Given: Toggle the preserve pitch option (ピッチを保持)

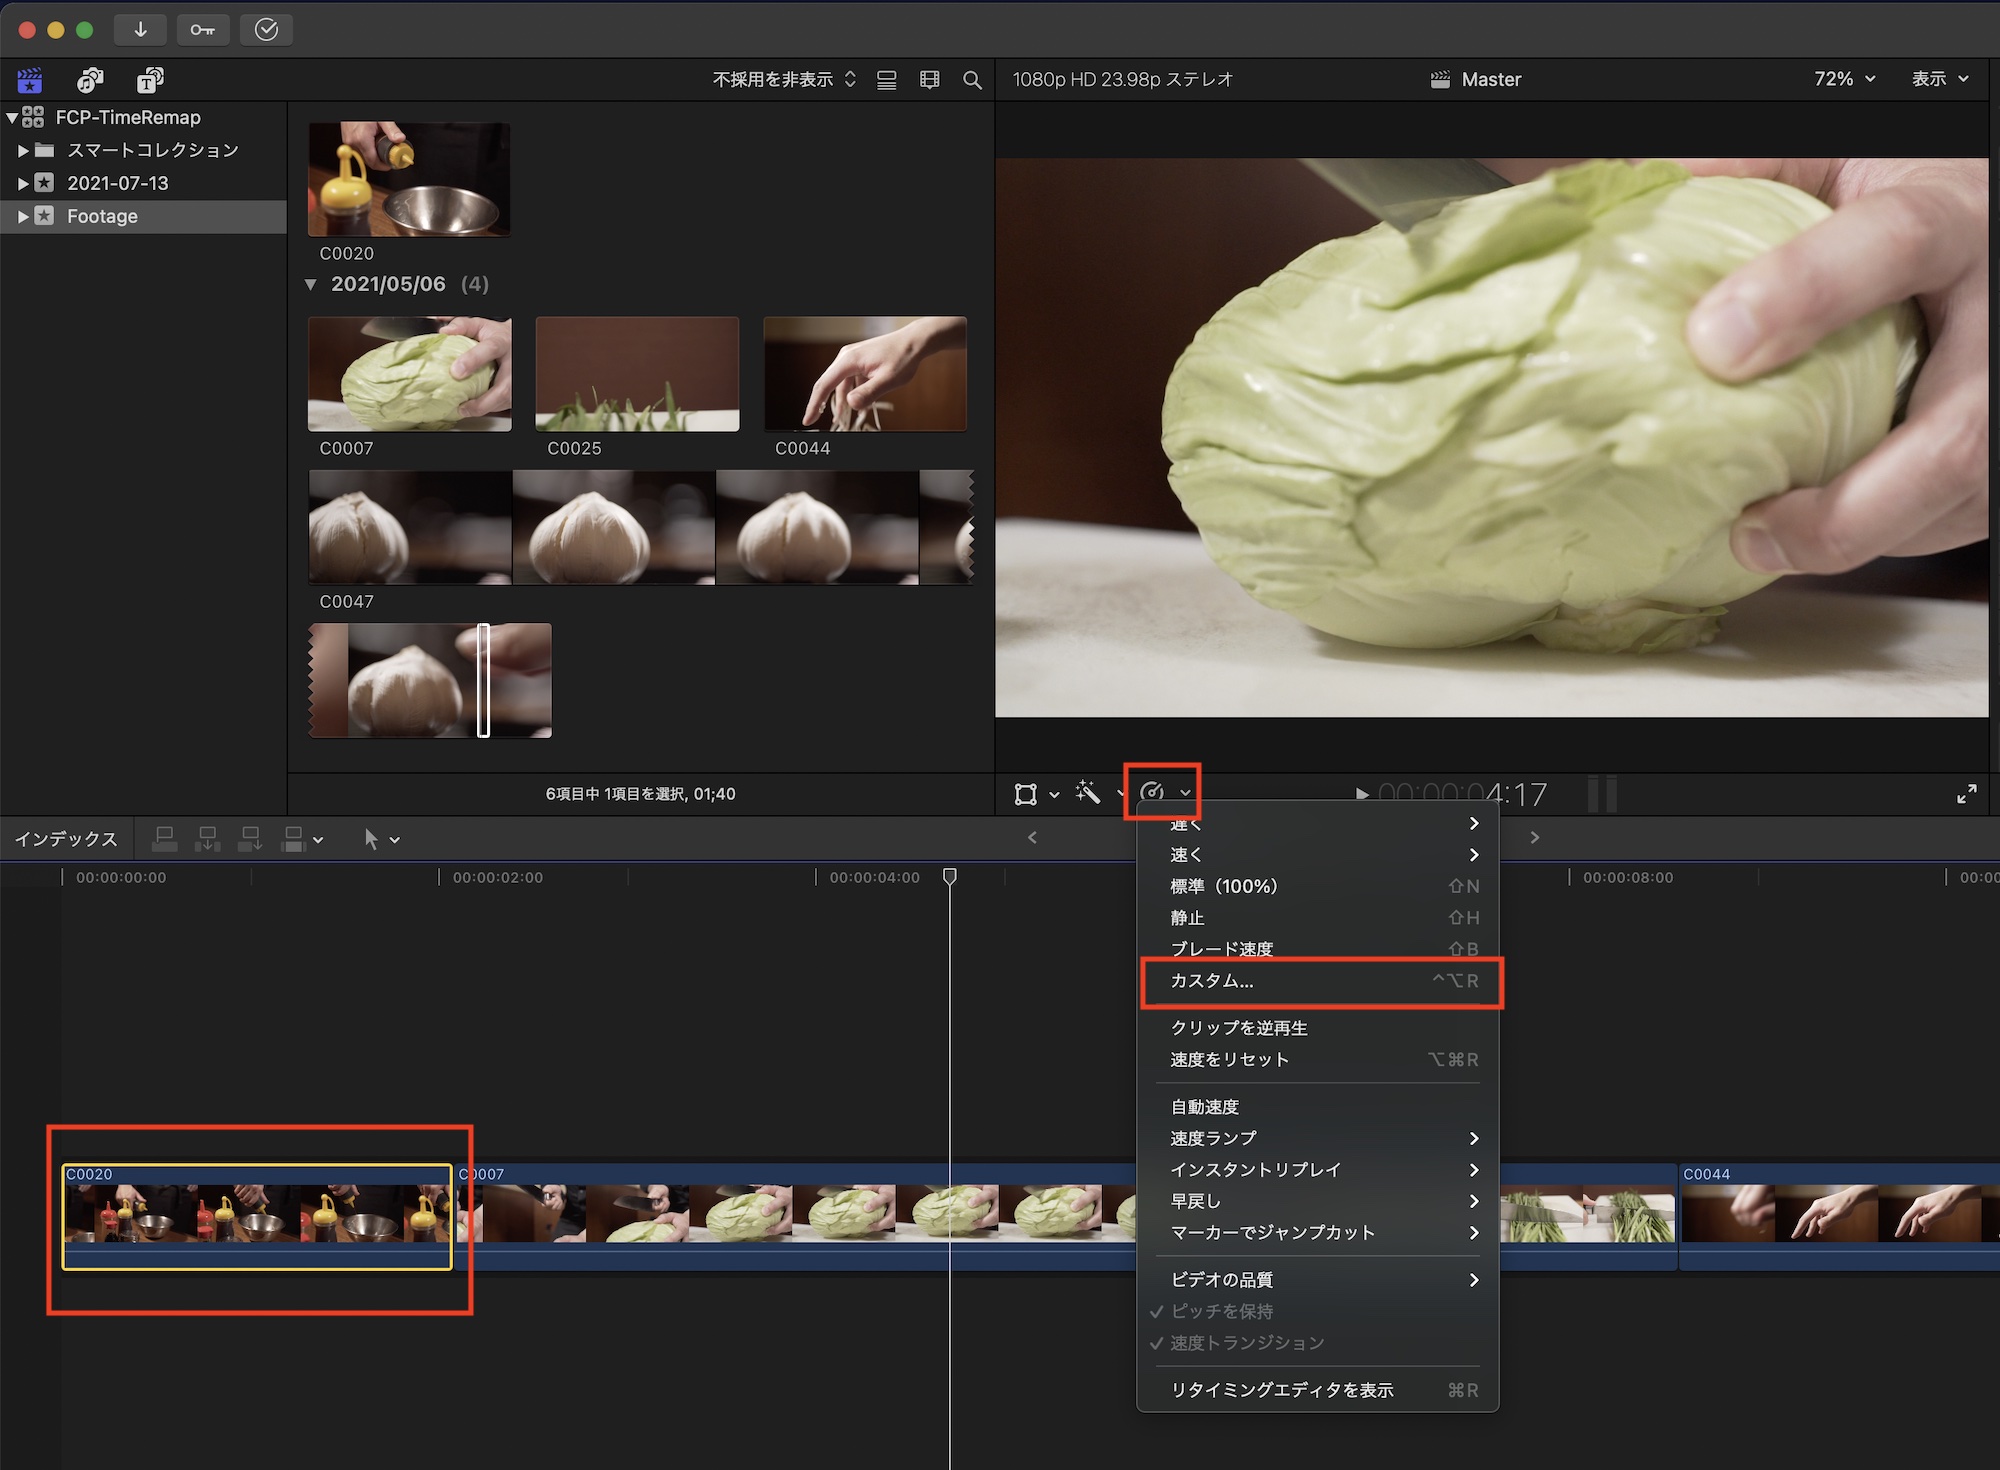Looking at the screenshot, I should (x=1221, y=1311).
